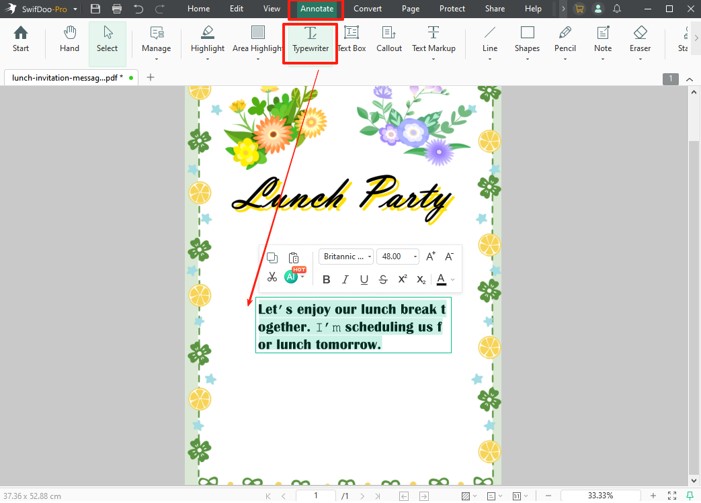This screenshot has width=701, height=503.
Task: Open the notifications bell in title bar
Action: [617, 8]
